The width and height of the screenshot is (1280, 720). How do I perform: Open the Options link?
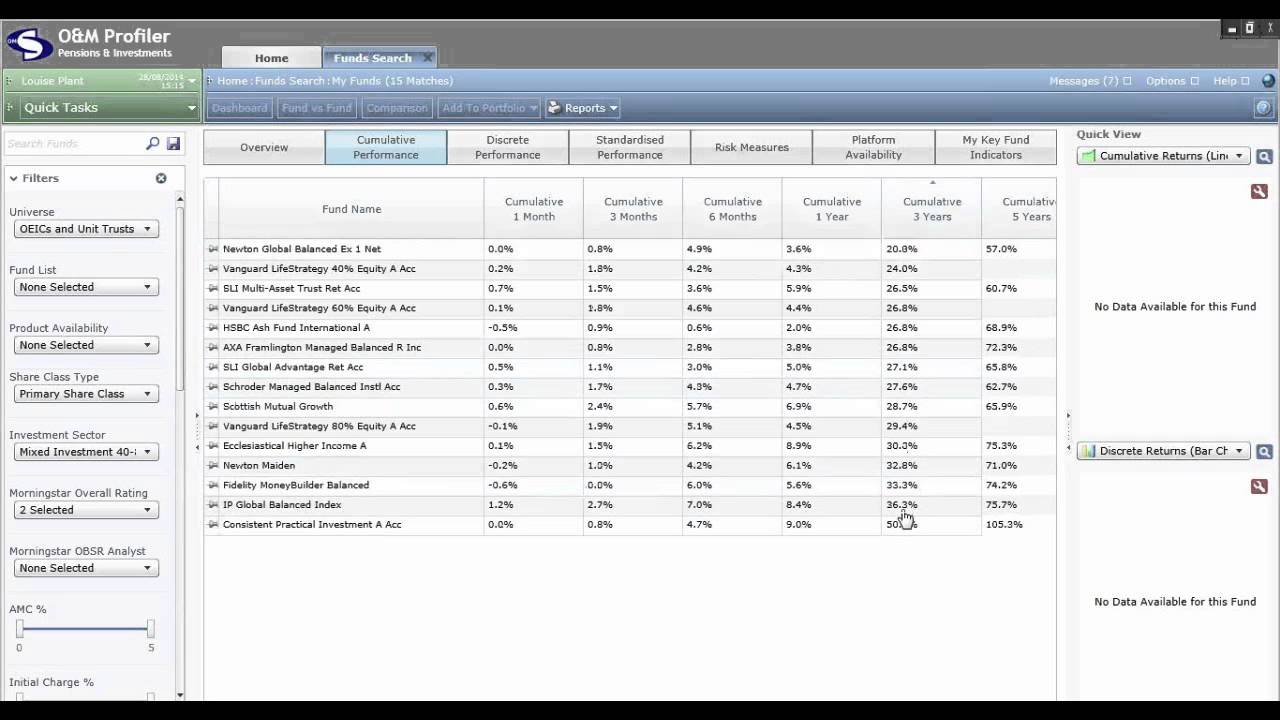(x=1171, y=81)
